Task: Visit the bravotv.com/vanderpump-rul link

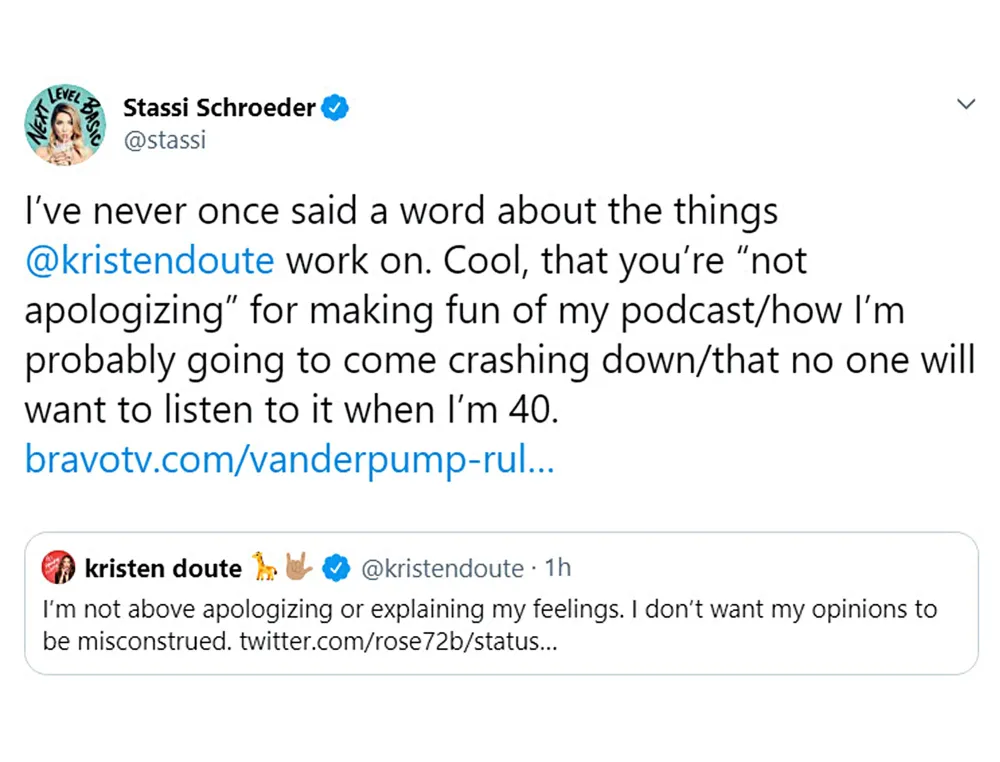Action: tap(288, 459)
